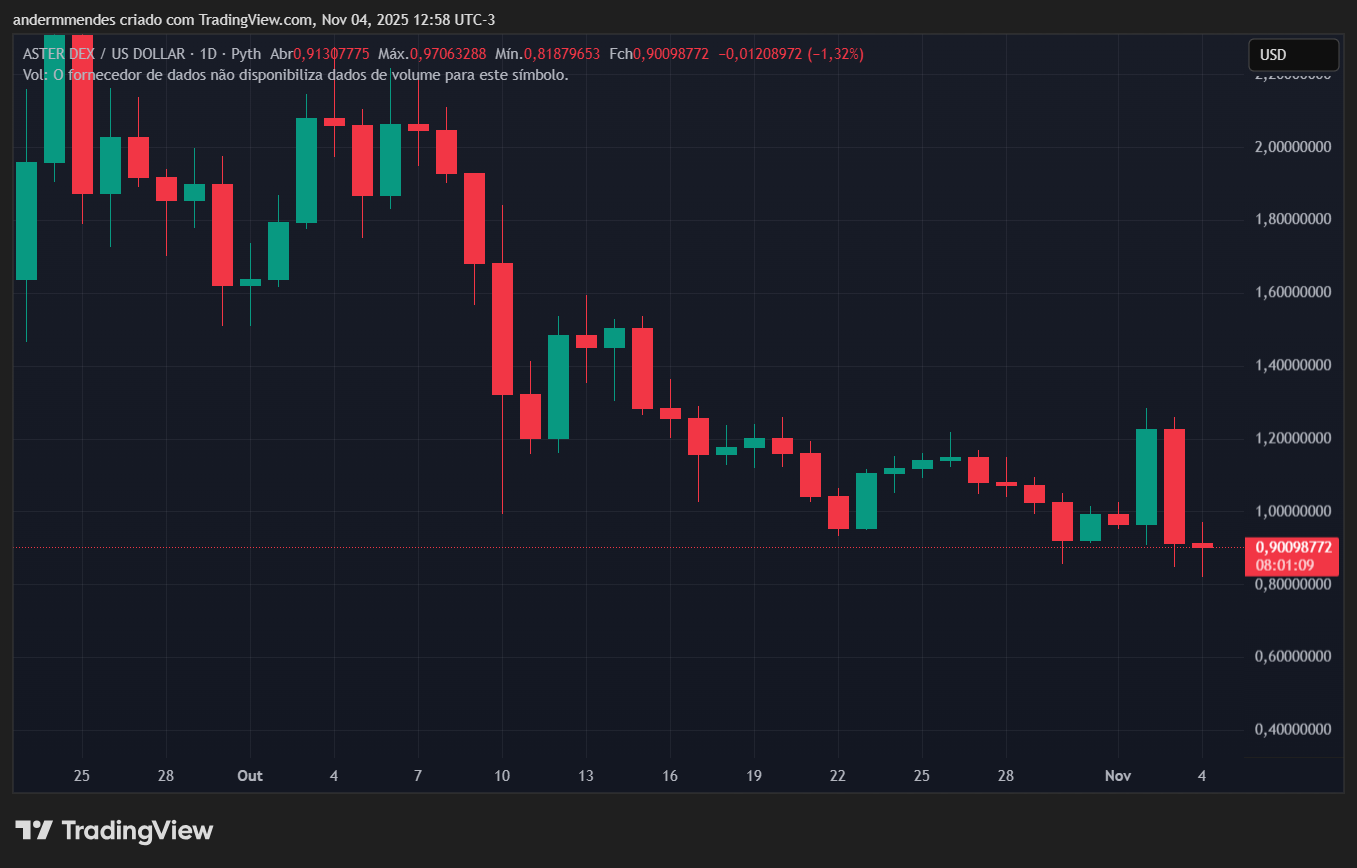Select the Nov label on time axis
The width and height of the screenshot is (1357, 868).
point(1117,775)
